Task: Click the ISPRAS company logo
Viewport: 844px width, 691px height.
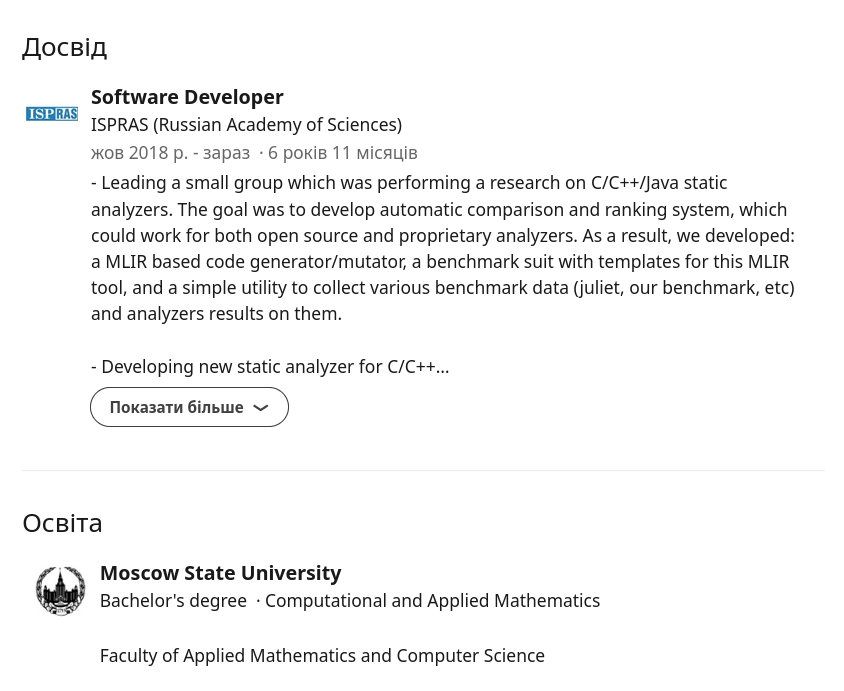Action: [x=52, y=114]
